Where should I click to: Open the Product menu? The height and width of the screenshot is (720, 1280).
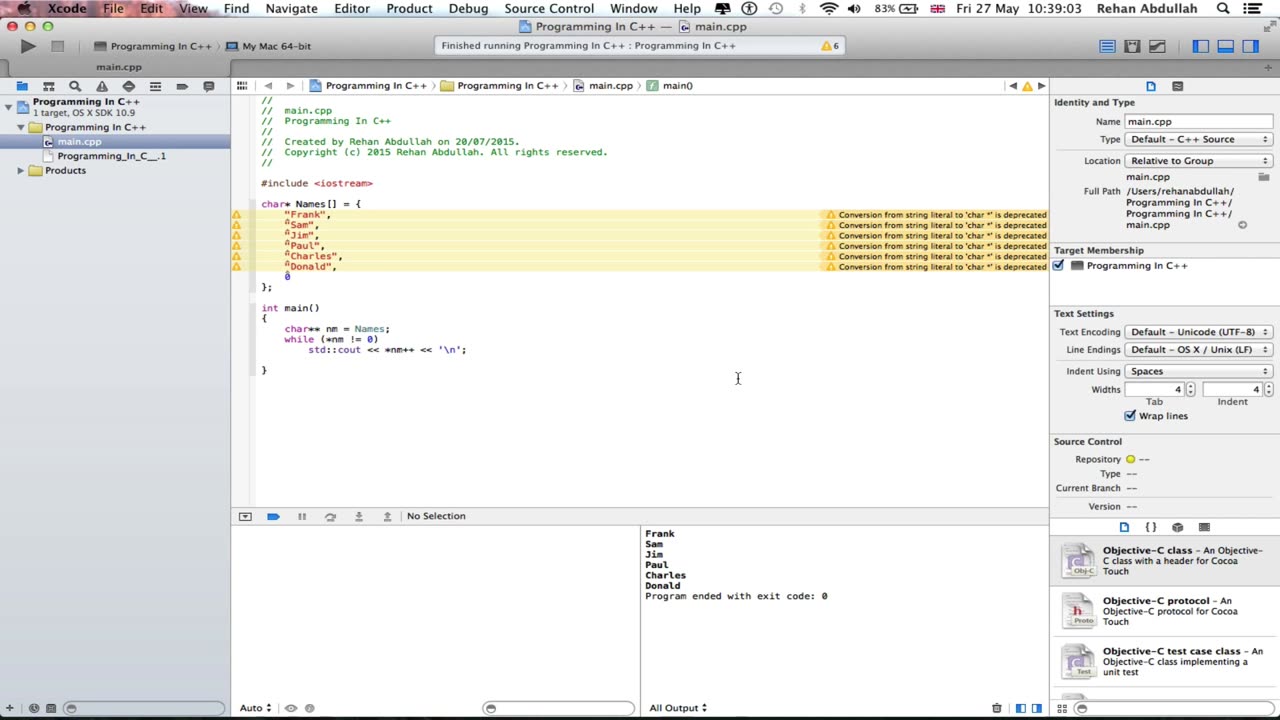pos(409,9)
